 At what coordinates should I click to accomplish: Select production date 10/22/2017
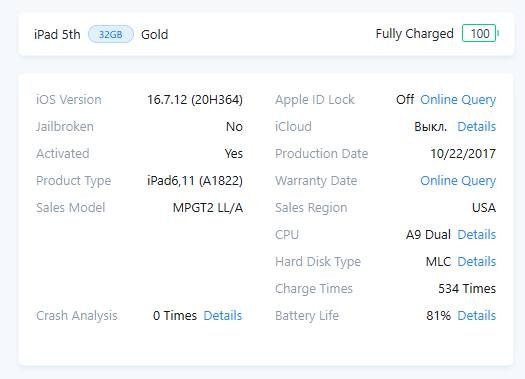coord(463,154)
